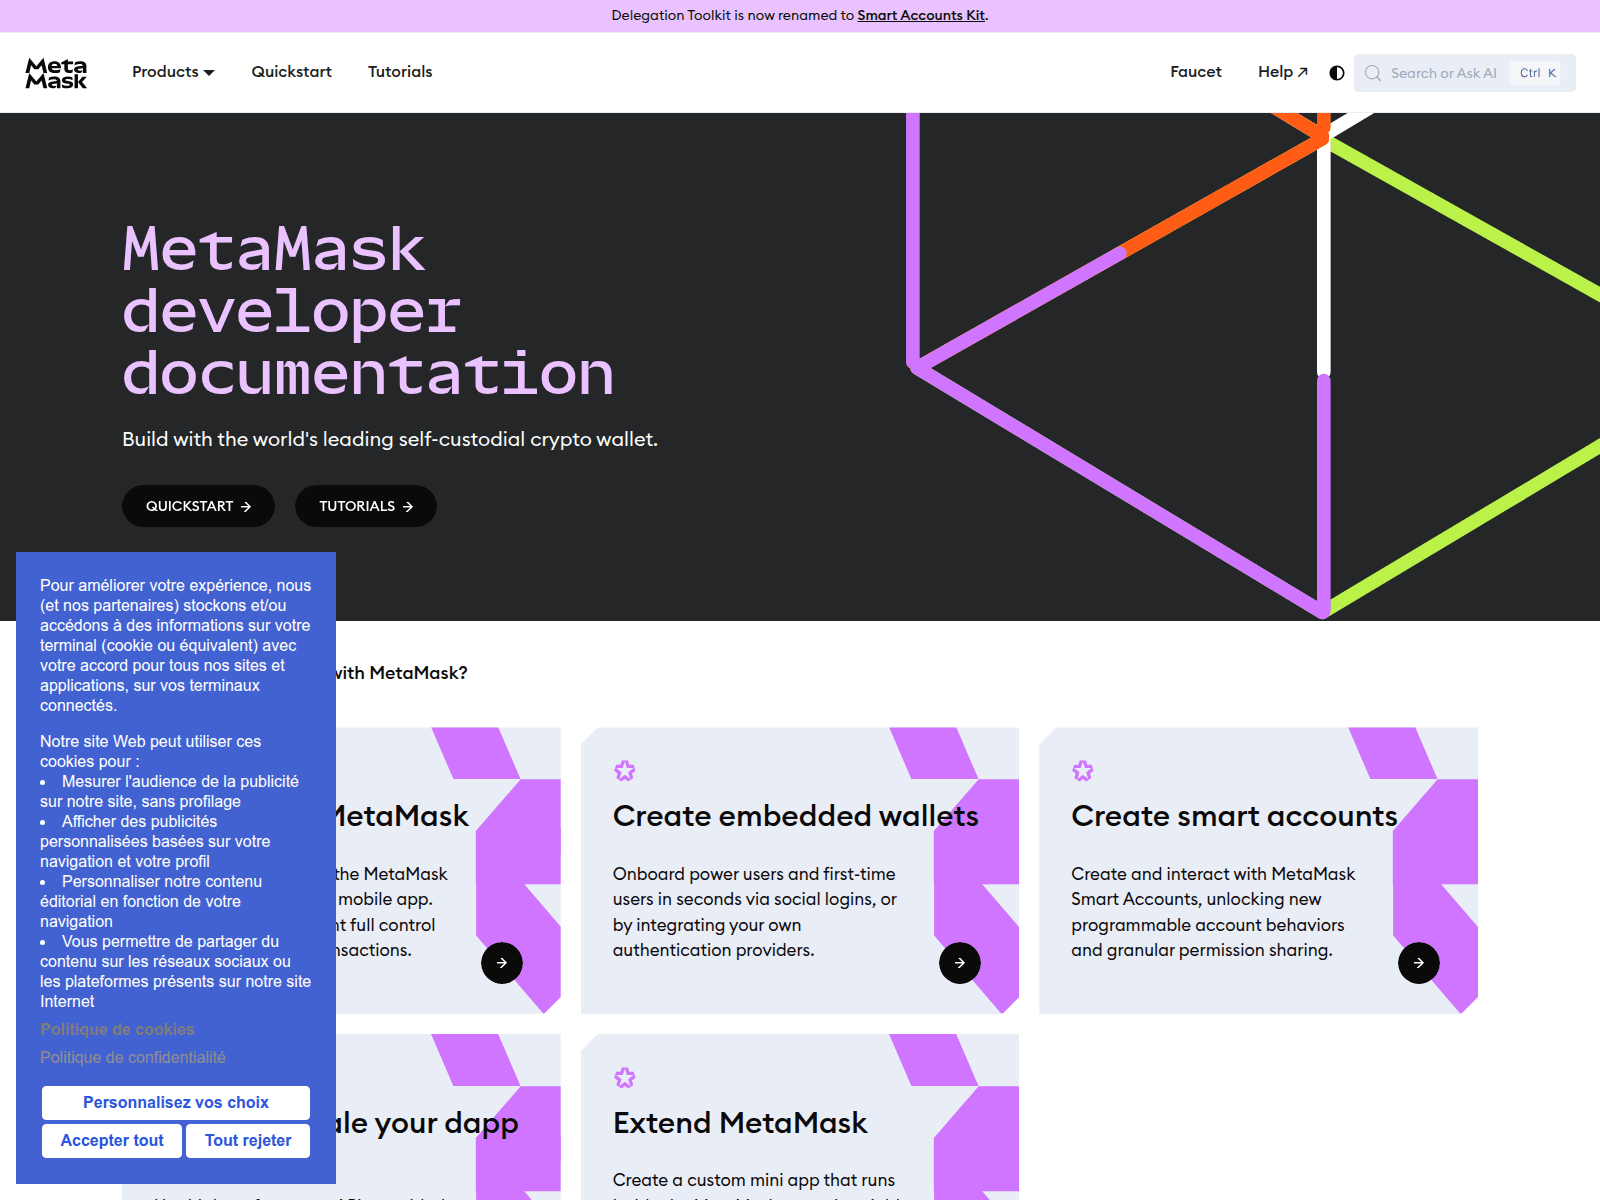Open the Quickstart nav item

coord(291,72)
